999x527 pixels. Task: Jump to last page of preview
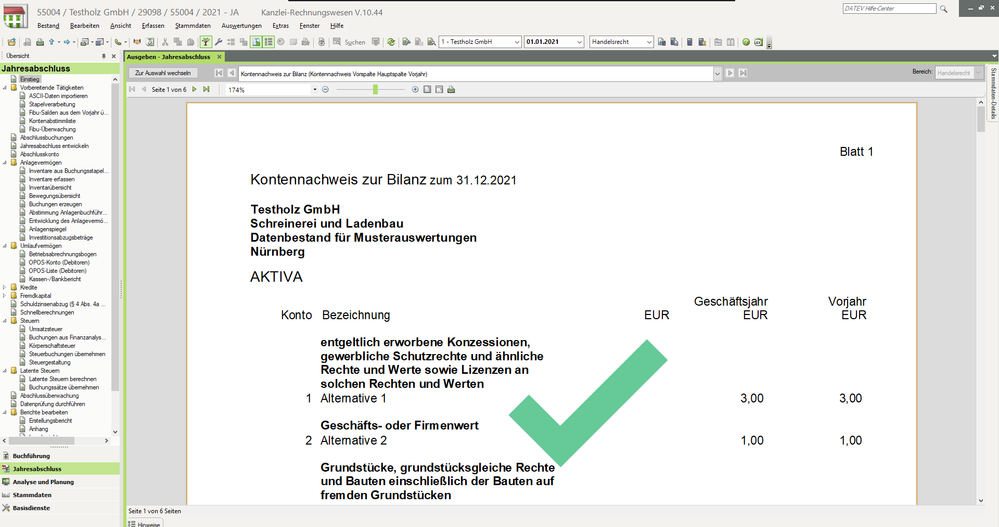coord(206,90)
